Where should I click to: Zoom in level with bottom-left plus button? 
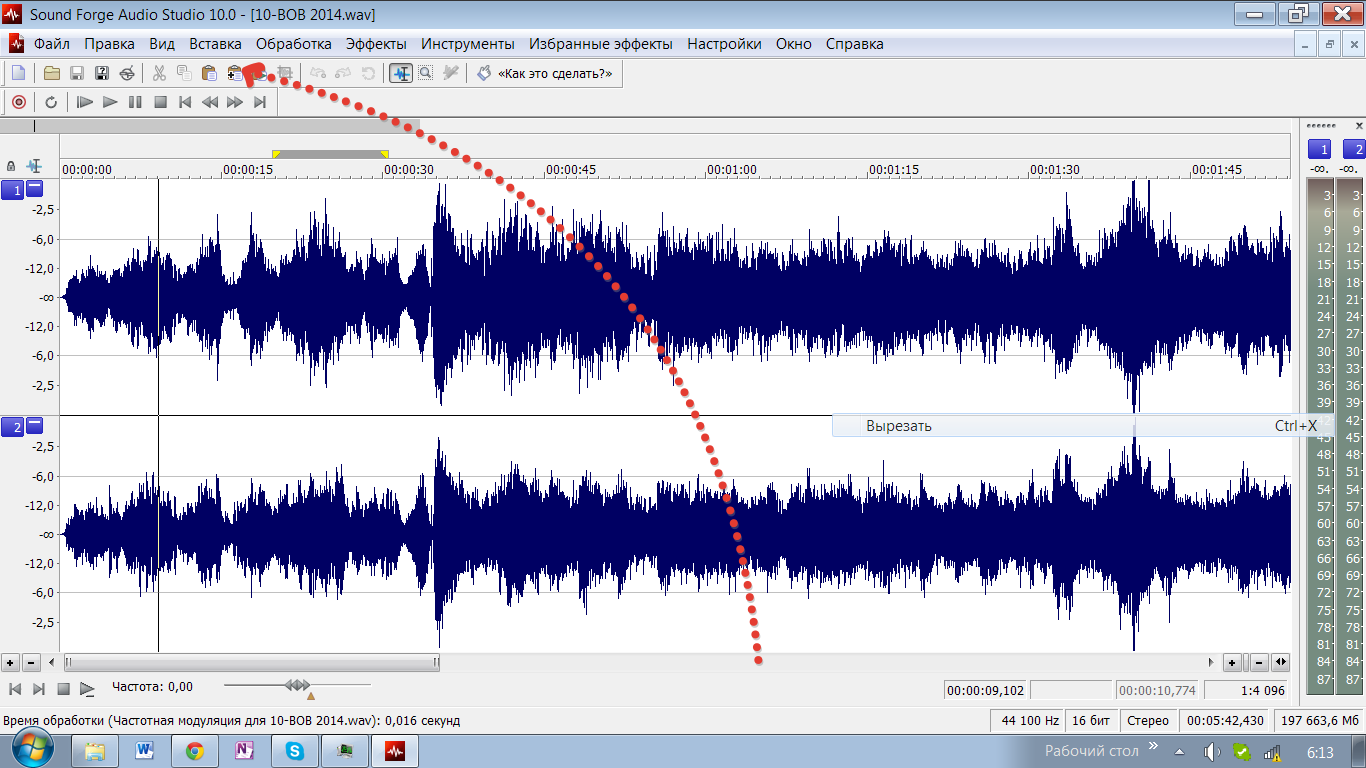coord(10,662)
